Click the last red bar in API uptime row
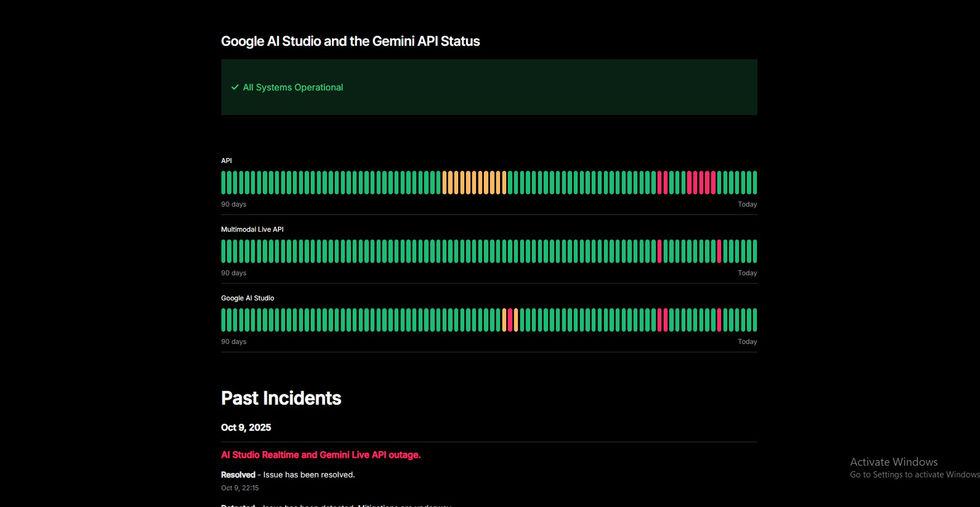The width and height of the screenshot is (980, 507). [x=712, y=182]
